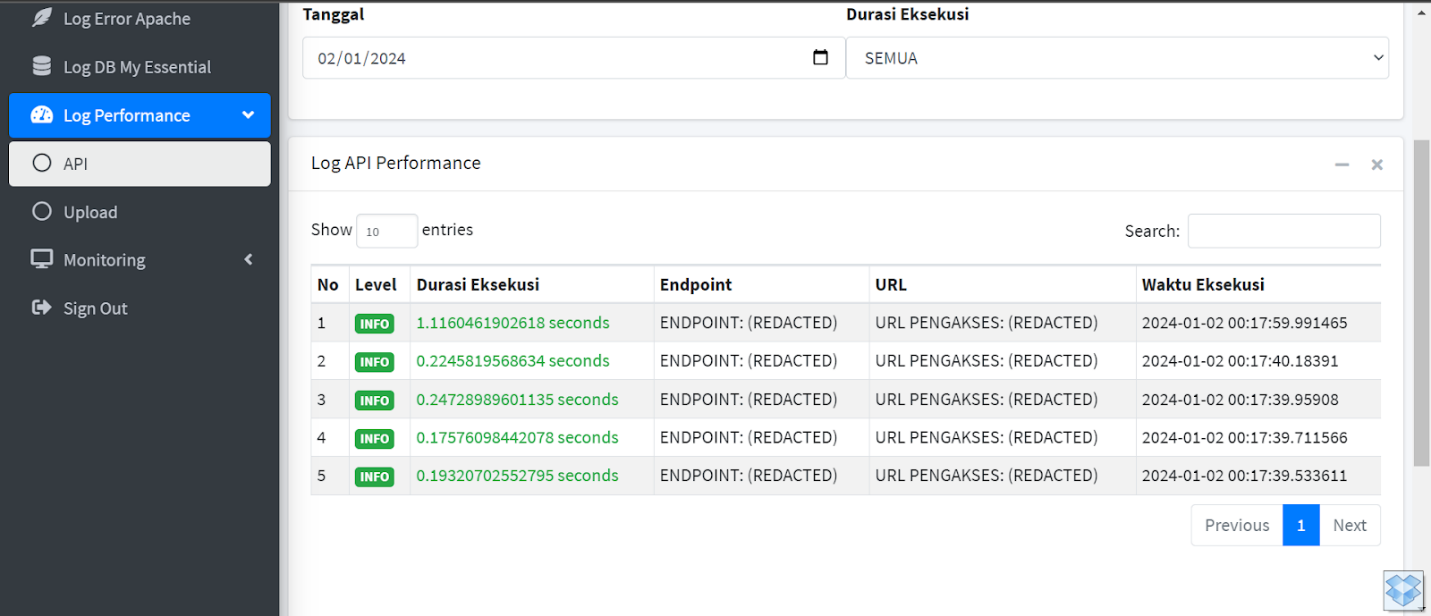1431x616 pixels.
Task: Click duration 0.17576098442078 seconds
Action: (x=517, y=437)
